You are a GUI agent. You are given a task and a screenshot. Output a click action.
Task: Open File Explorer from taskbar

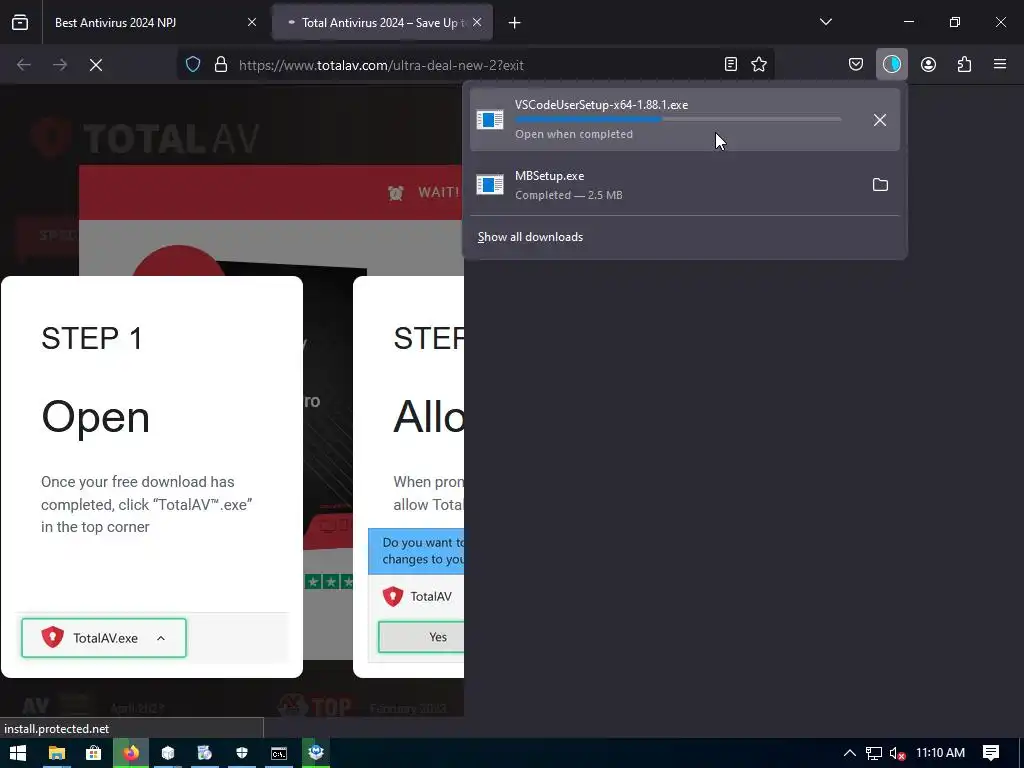point(57,753)
